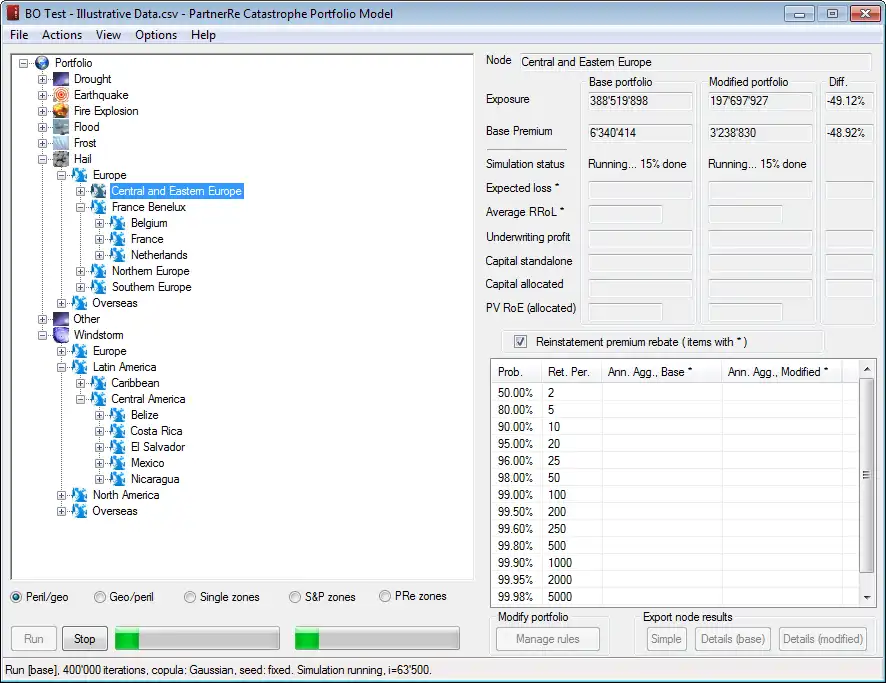Select the Geo/peril radio button
886x683 pixels.
(99, 597)
